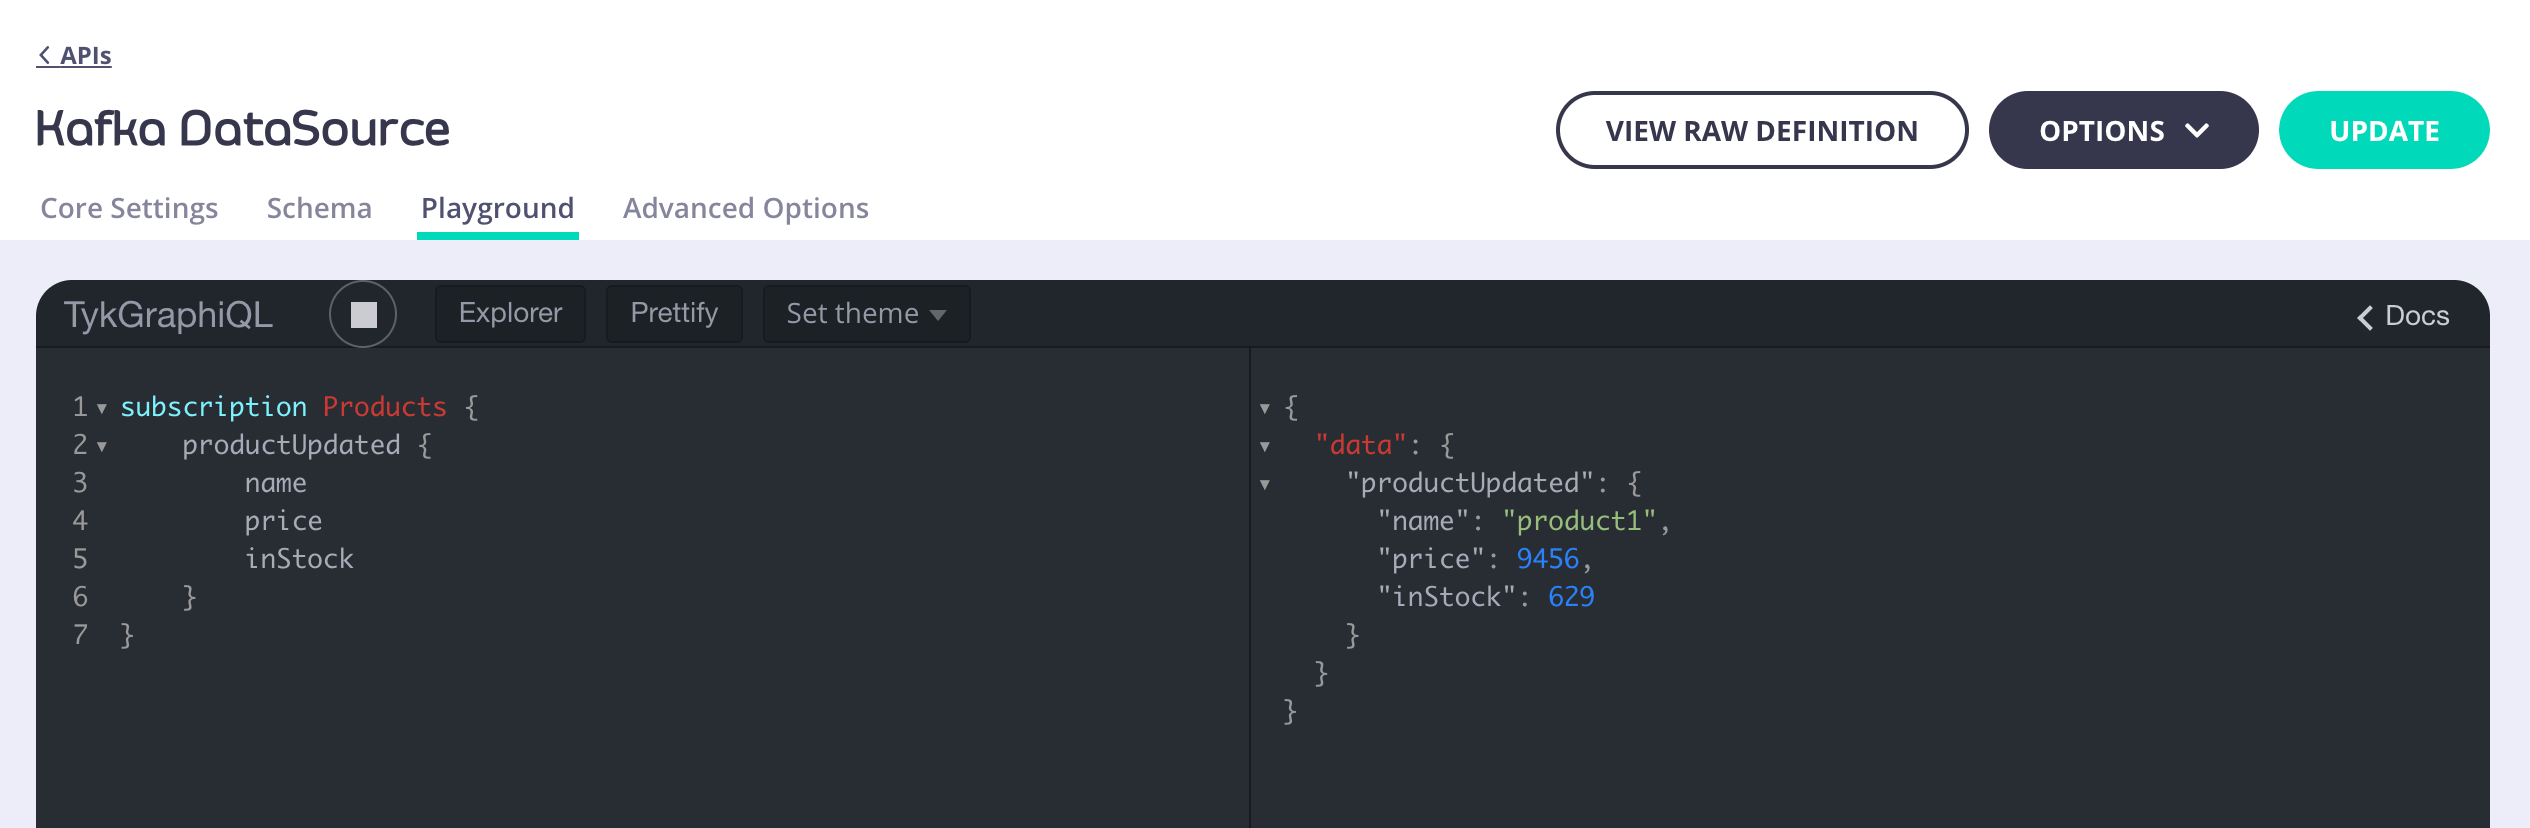Click the 9456 price value
2530x828 pixels.
tap(1547, 559)
